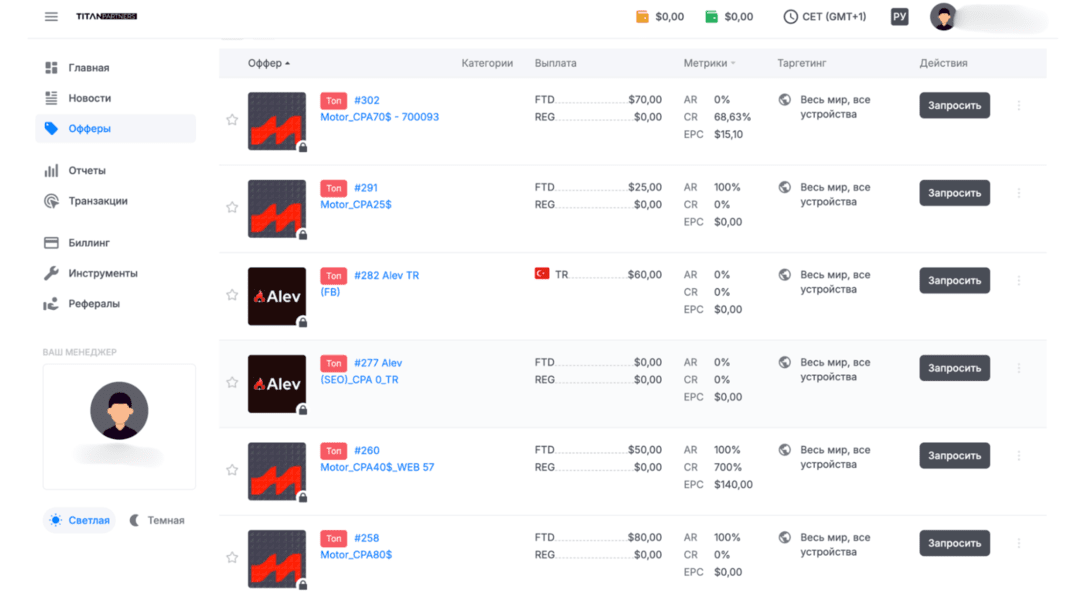Open the user avatar in top right

(945, 16)
